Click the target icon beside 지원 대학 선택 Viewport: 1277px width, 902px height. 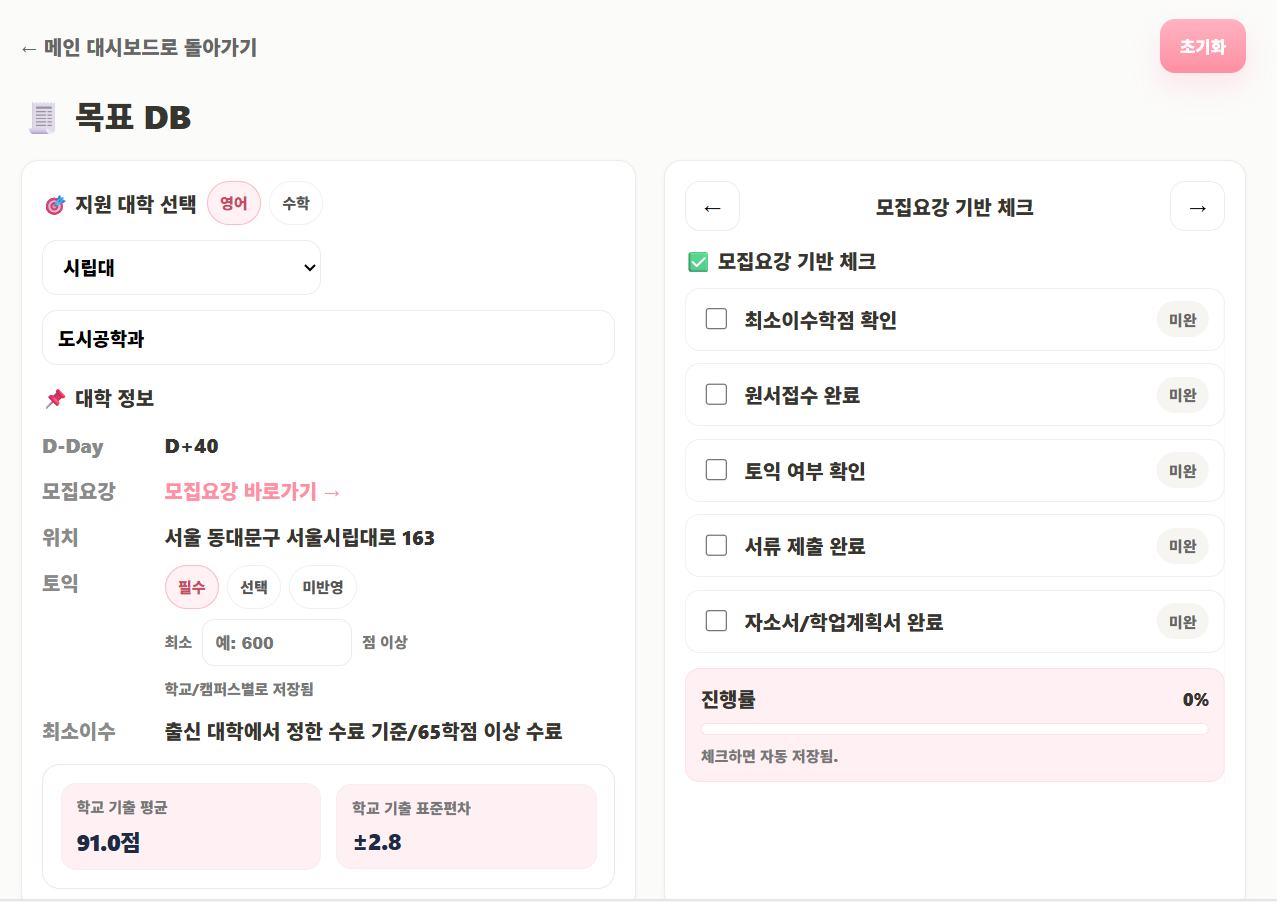(55, 205)
